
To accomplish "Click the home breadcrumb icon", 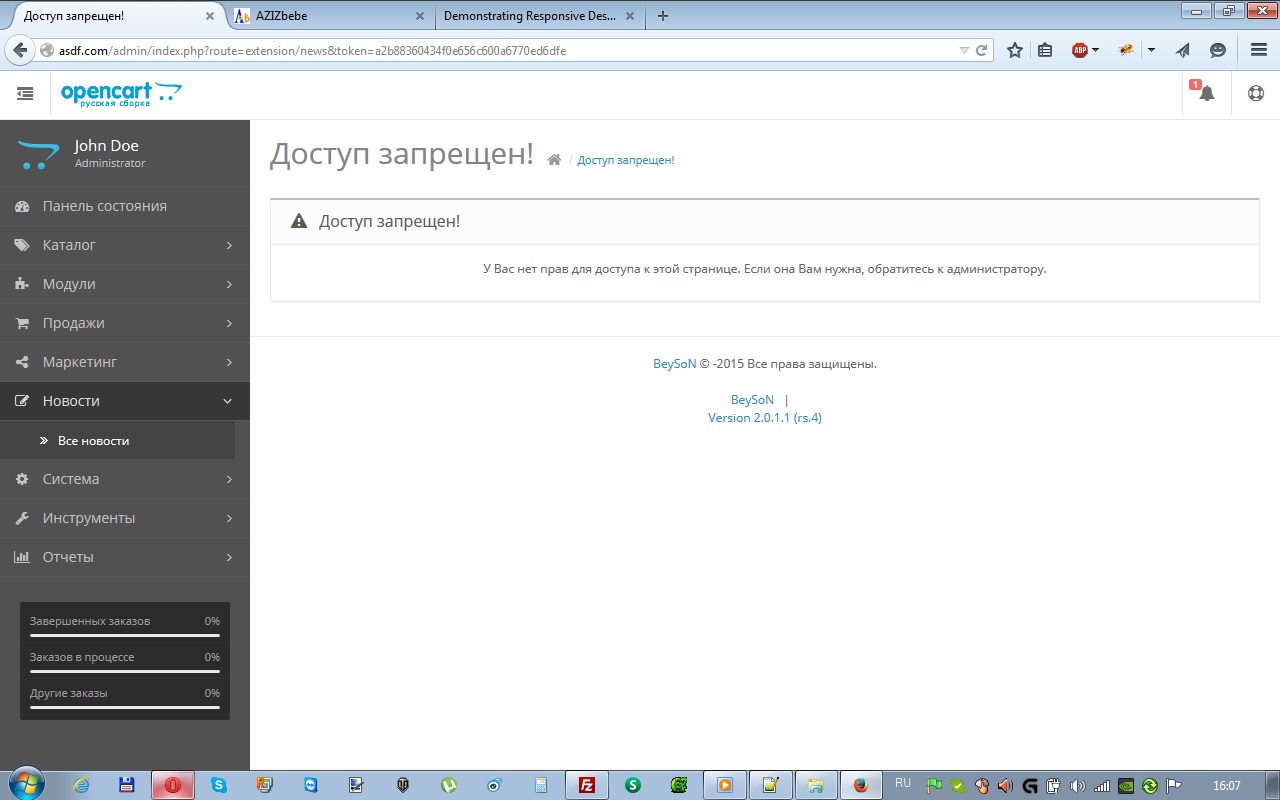I will coord(554,160).
